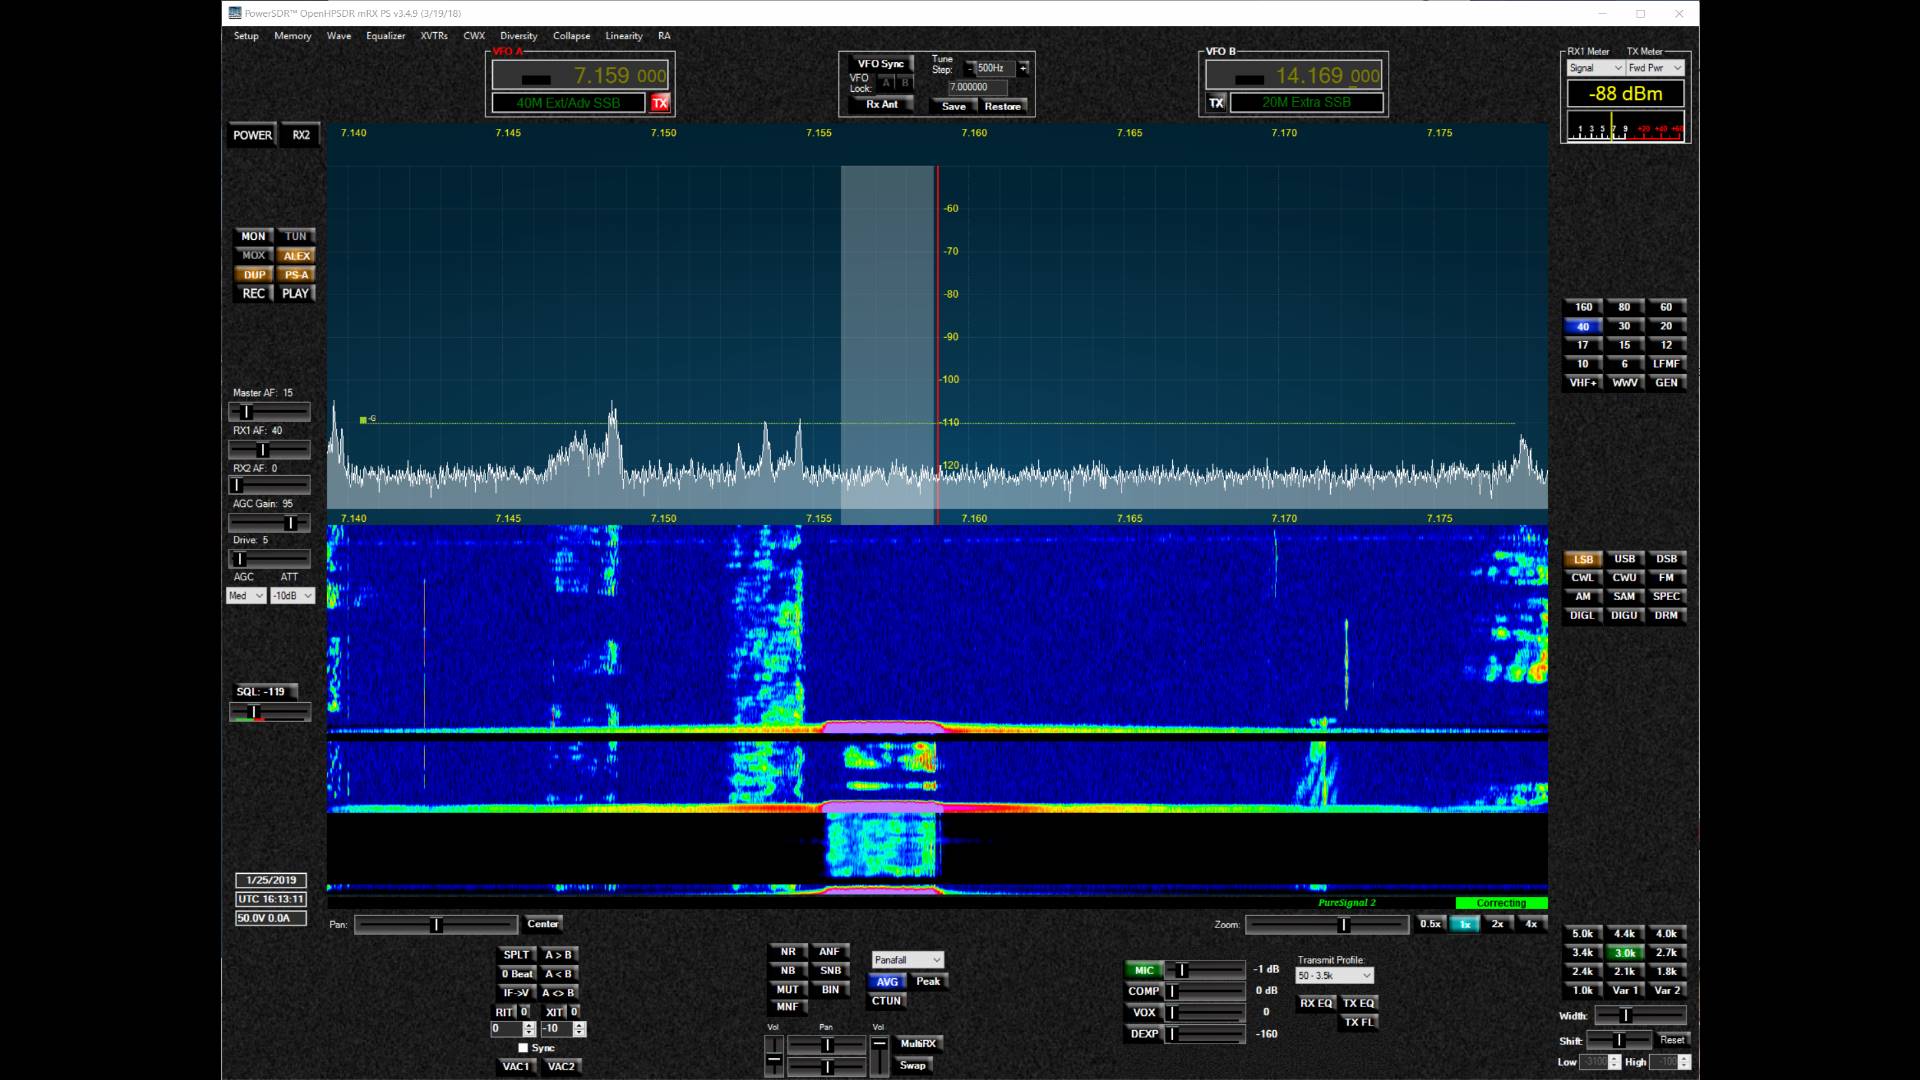Viewport: 1920px width, 1080px height.
Task: Toggle the MON monitor button
Action: point(254,237)
